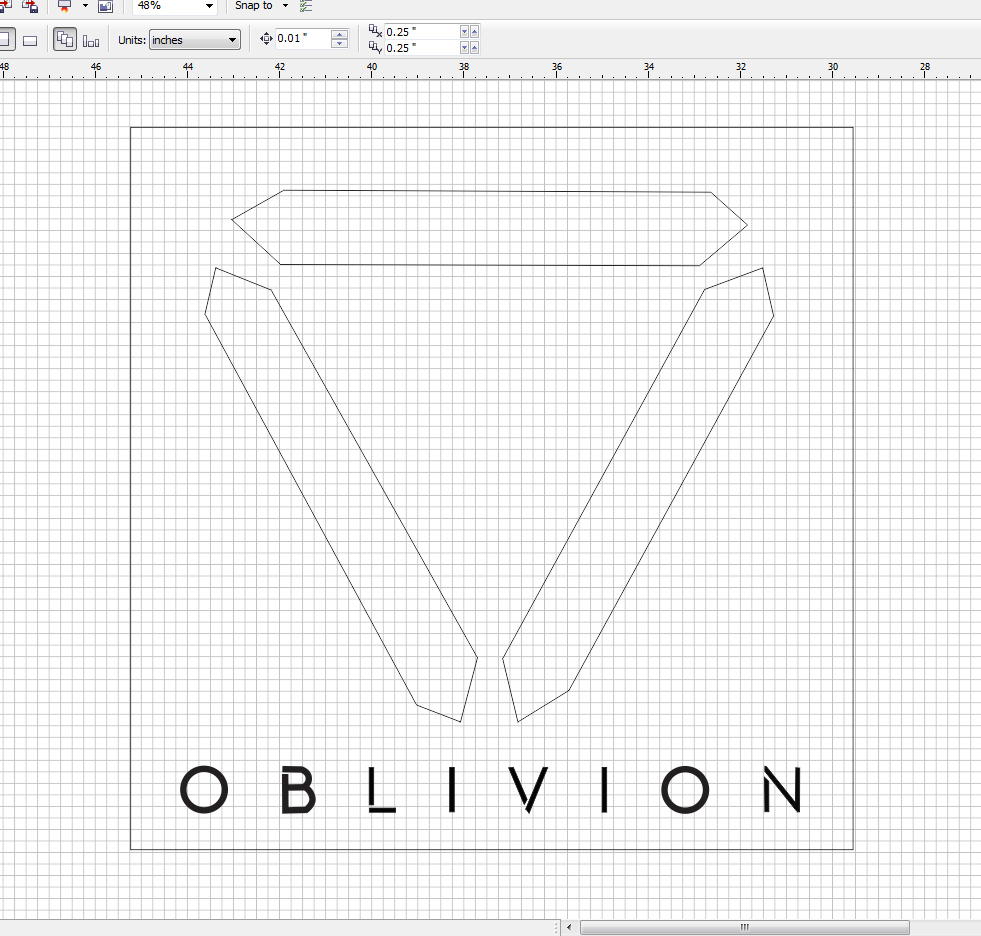Screen dimensions: 981x936
Task: Increase the nudge distance with up arrow
Action: point(339,35)
